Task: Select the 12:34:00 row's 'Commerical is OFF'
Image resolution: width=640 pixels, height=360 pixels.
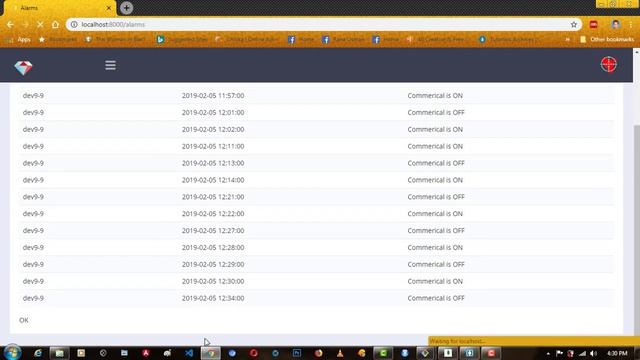Action: (436, 298)
